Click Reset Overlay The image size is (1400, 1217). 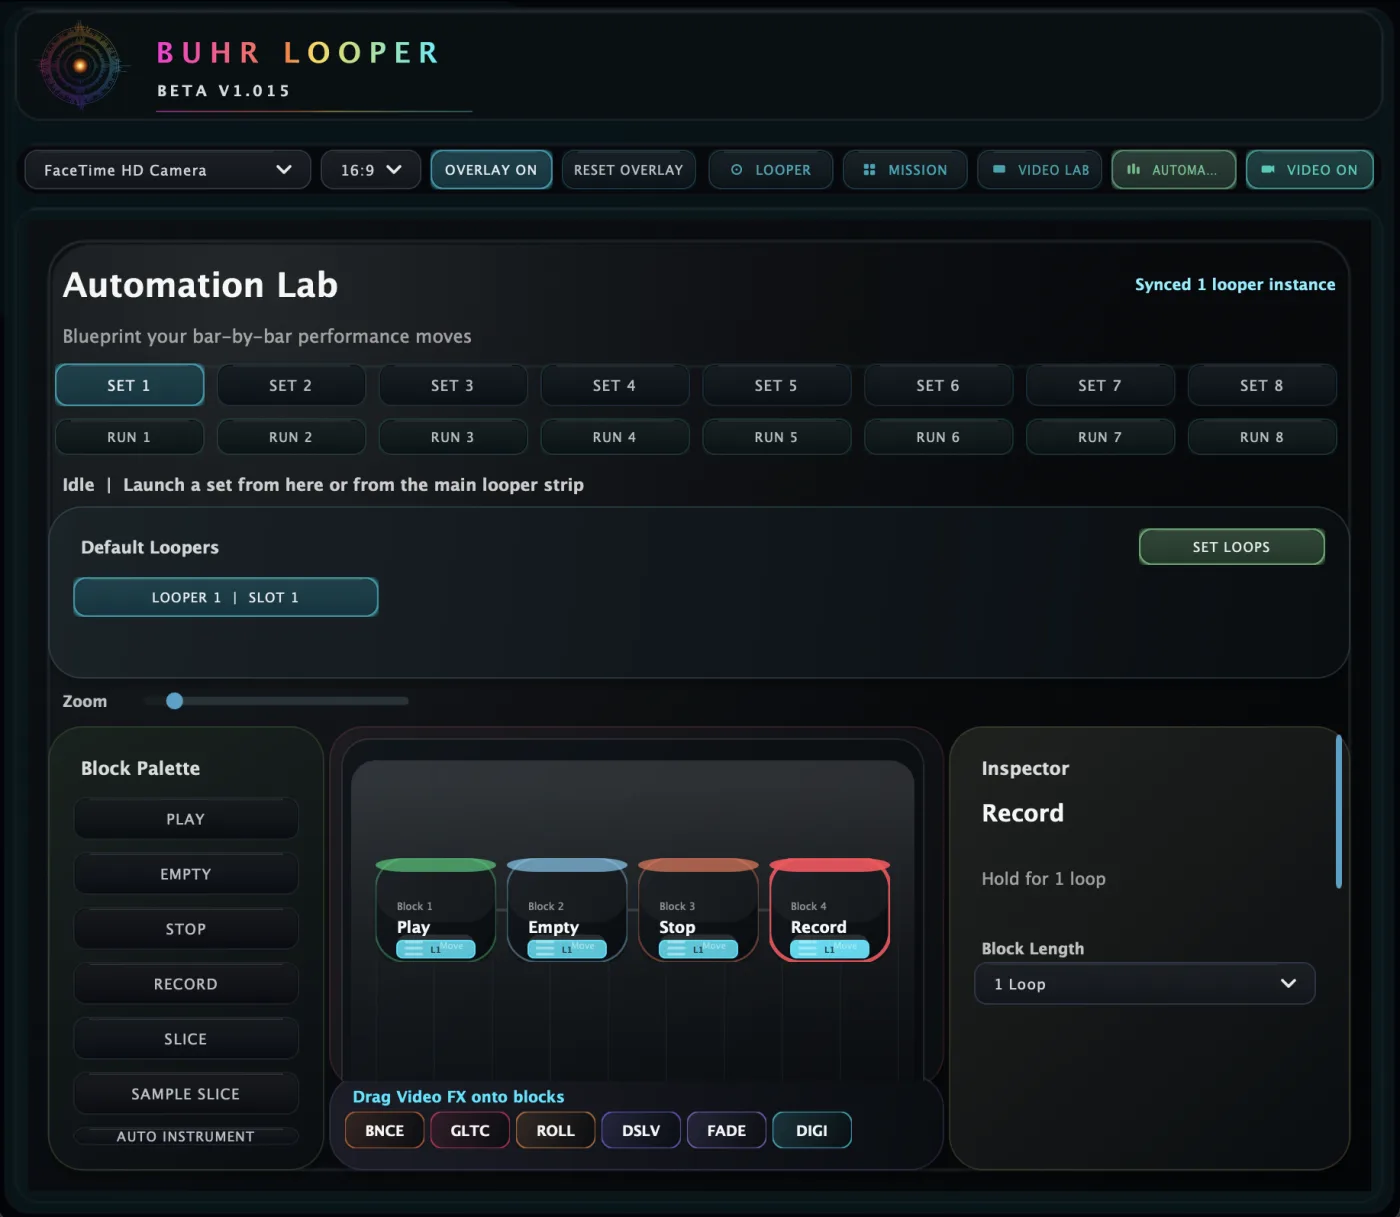pos(629,170)
